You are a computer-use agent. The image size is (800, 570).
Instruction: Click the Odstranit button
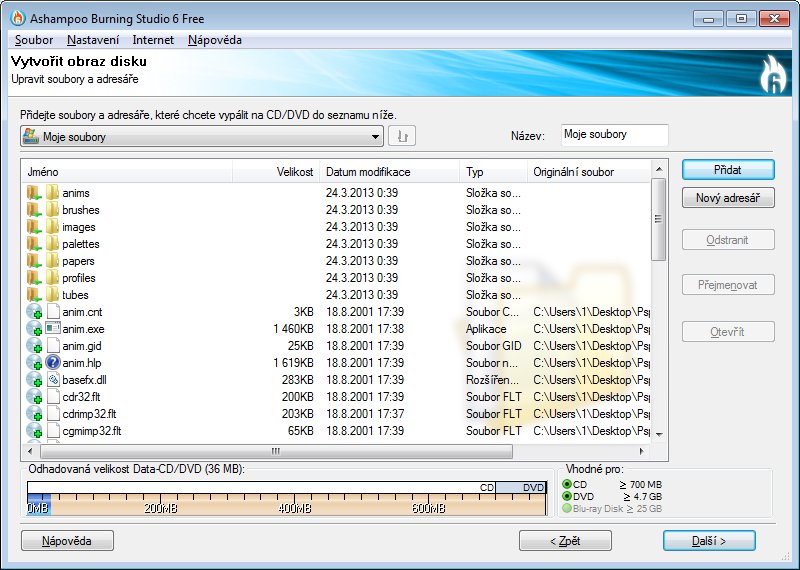728,240
